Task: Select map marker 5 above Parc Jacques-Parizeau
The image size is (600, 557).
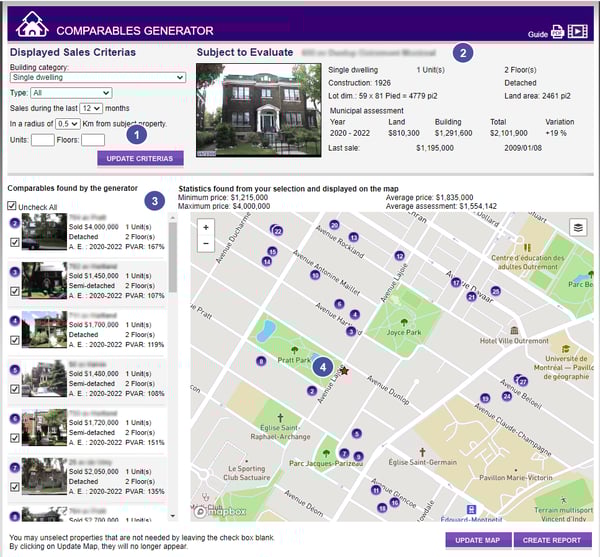Action: (x=356, y=433)
